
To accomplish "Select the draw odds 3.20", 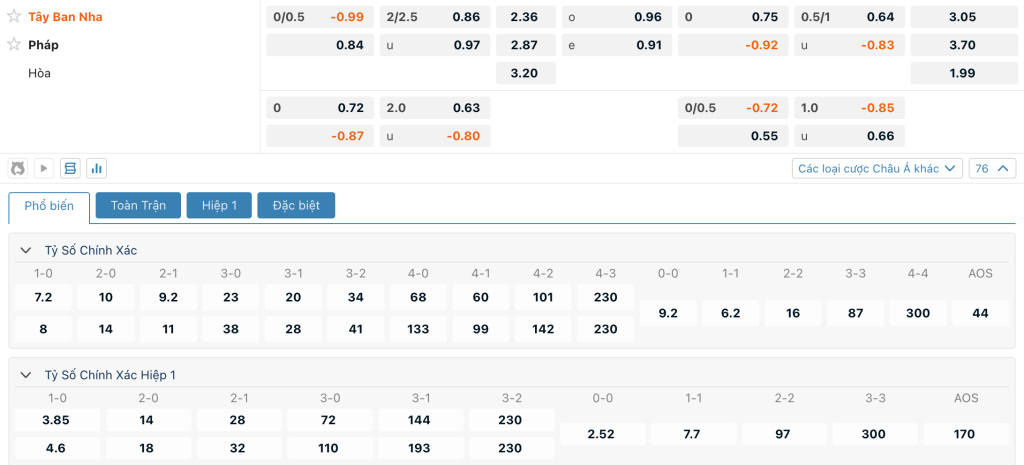I will pos(526,72).
